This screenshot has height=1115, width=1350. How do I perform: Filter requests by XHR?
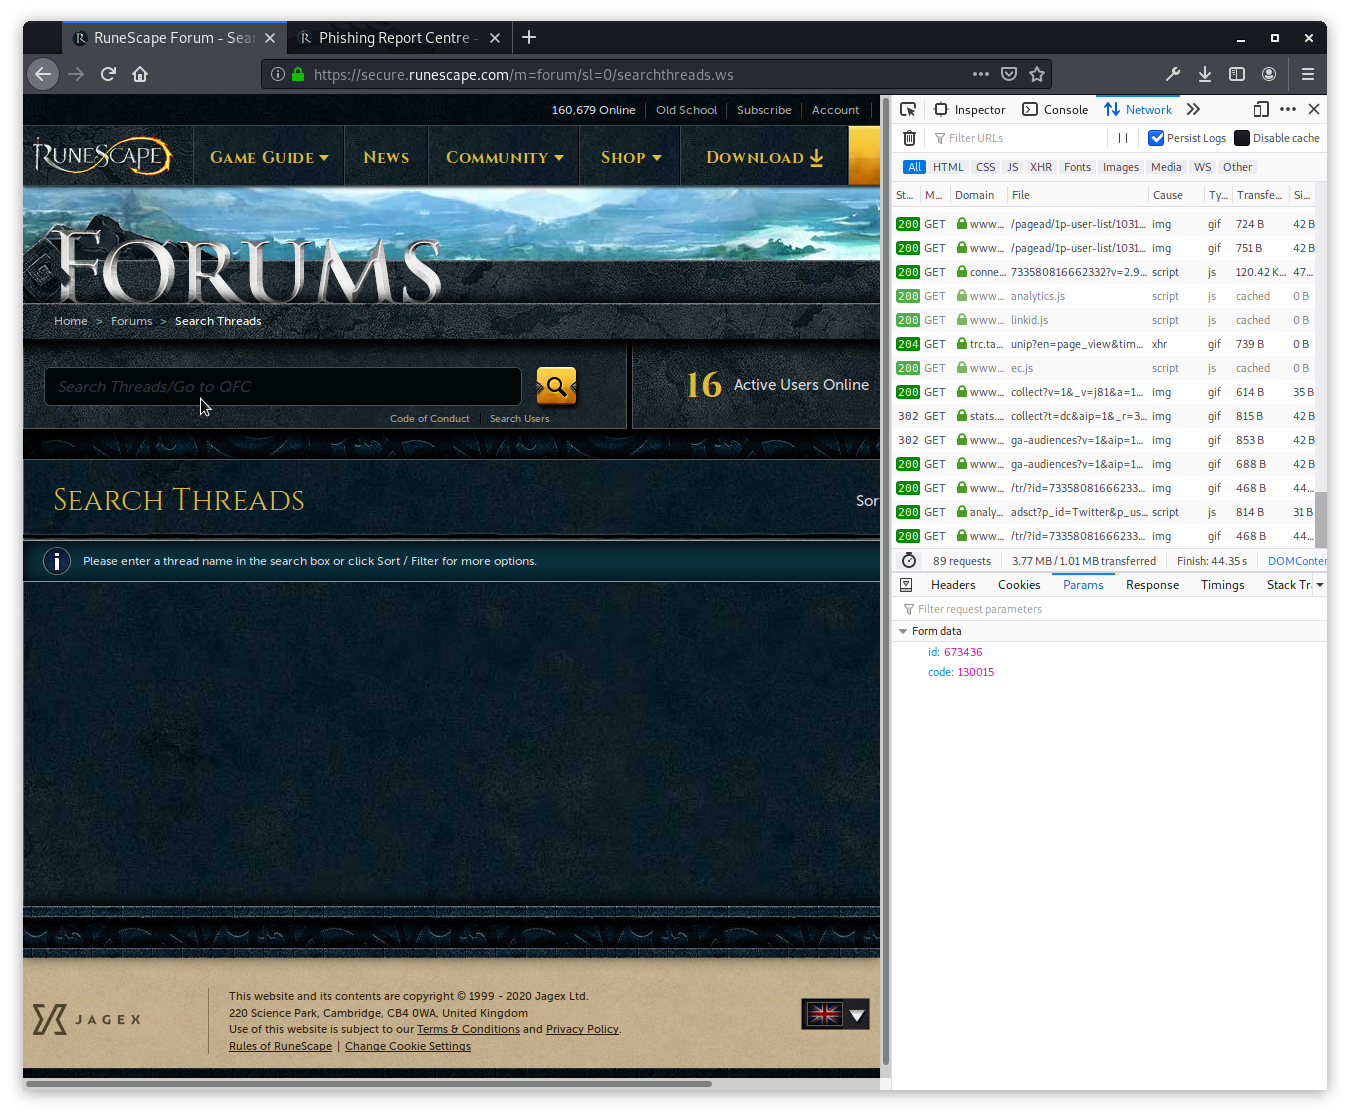(x=1041, y=167)
